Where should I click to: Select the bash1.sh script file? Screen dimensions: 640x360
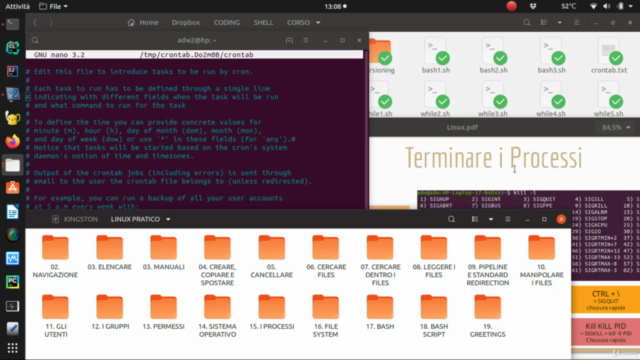pyautogui.click(x=436, y=56)
